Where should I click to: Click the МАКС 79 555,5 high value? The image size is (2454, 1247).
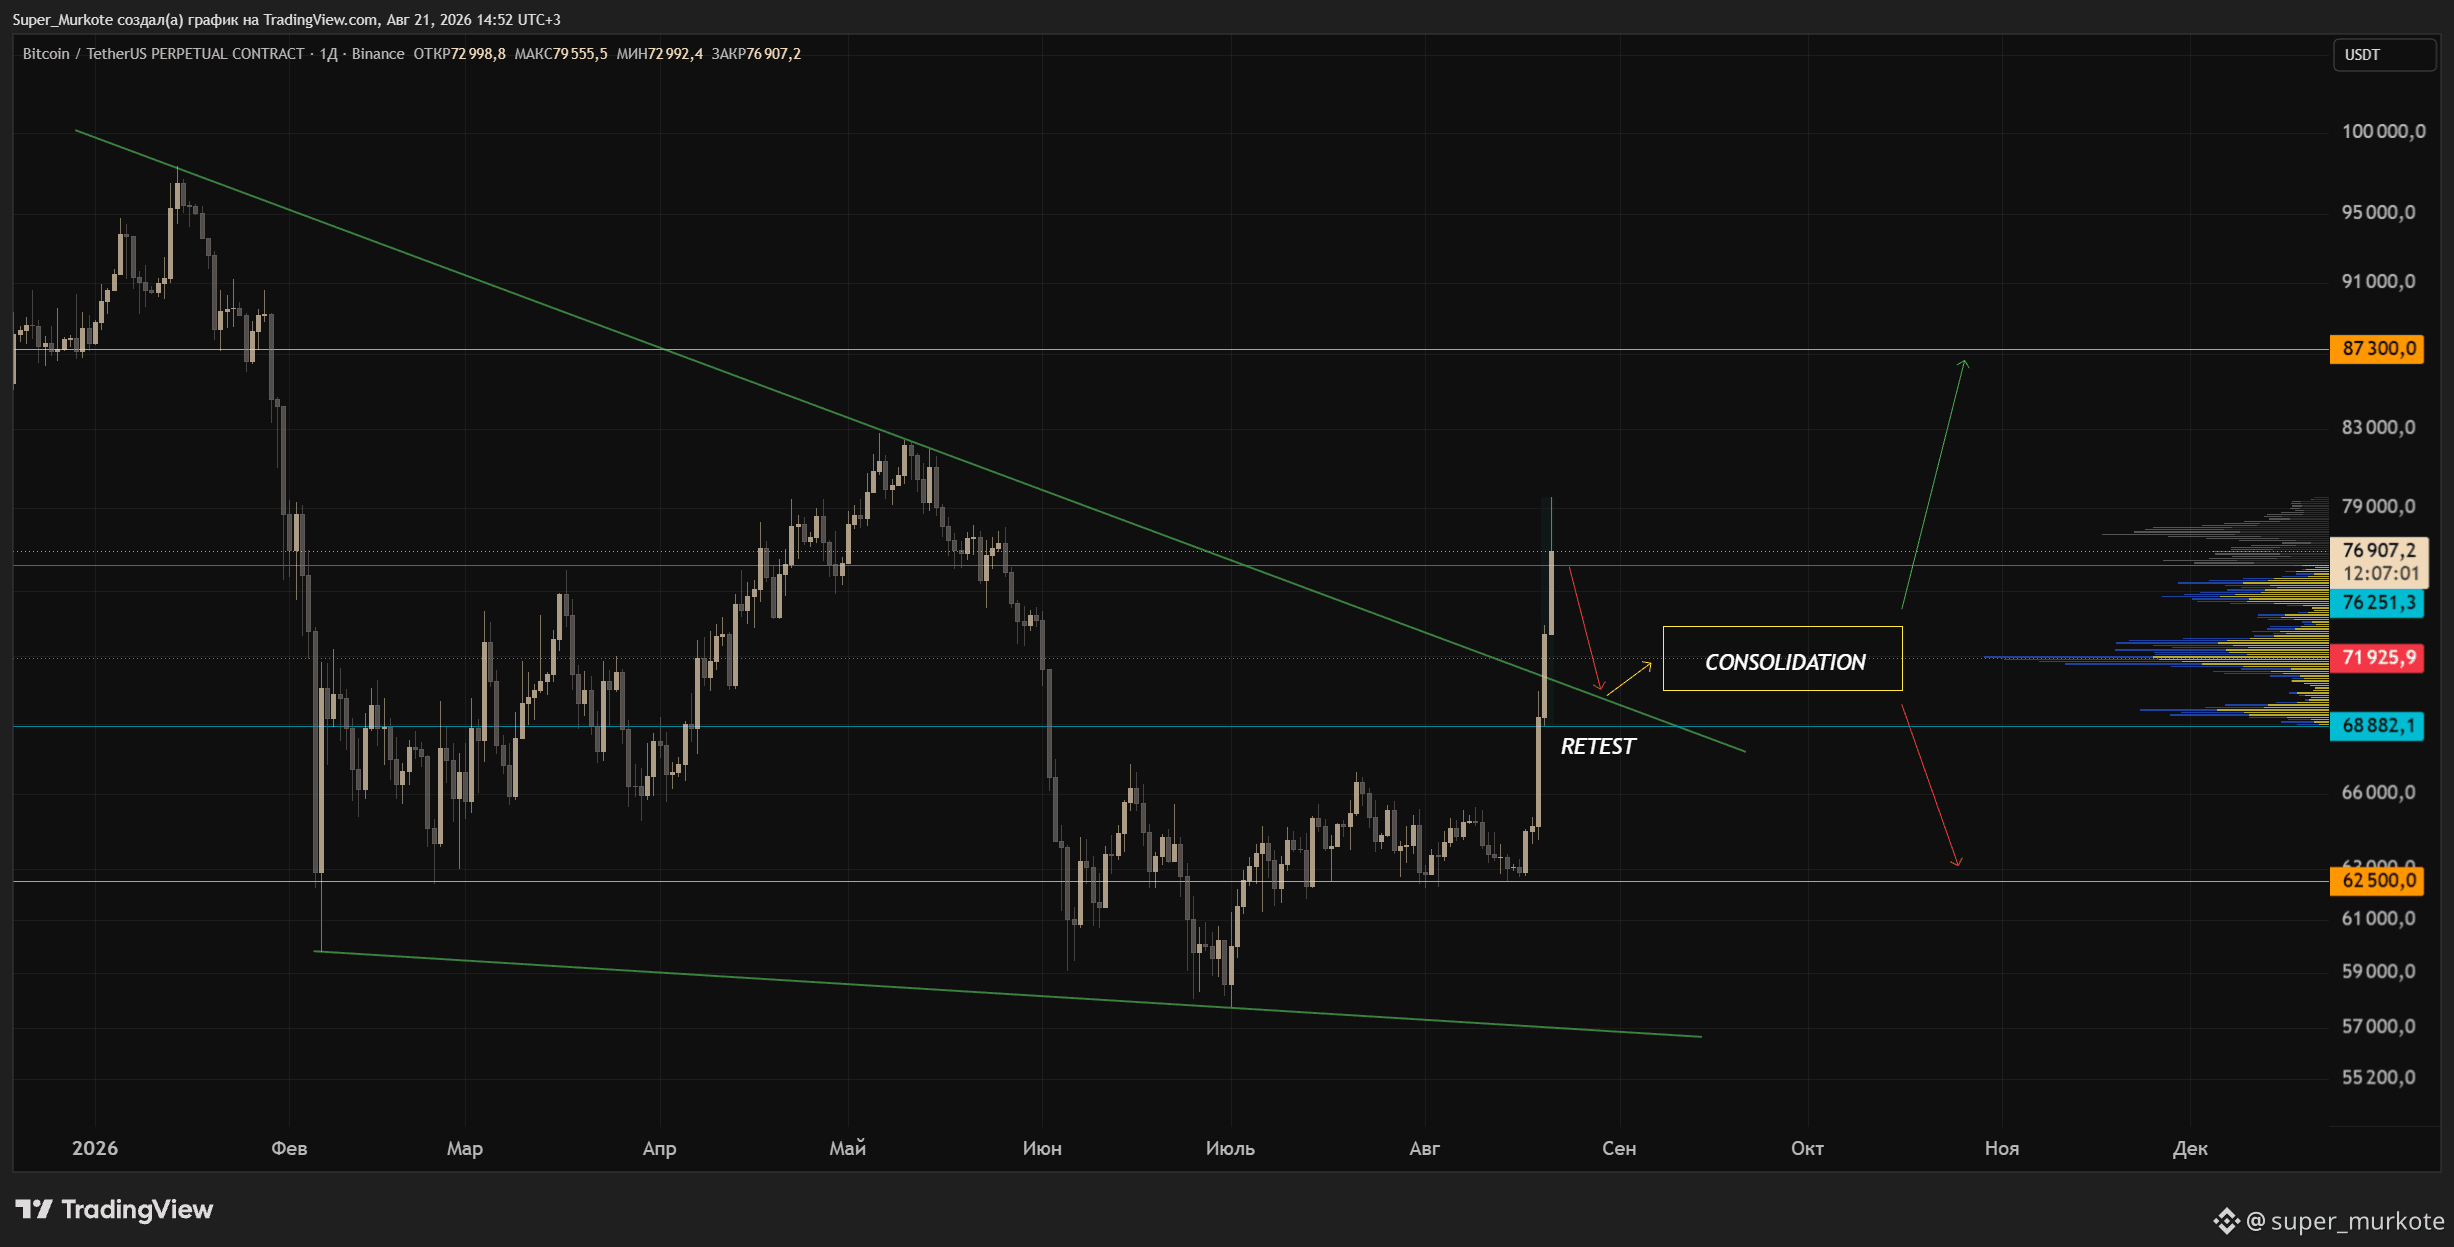coord(560,54)
